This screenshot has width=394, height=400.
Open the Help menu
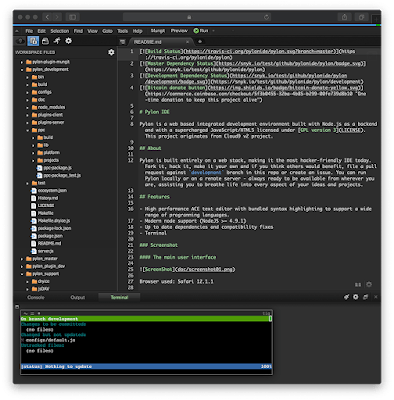138,31
